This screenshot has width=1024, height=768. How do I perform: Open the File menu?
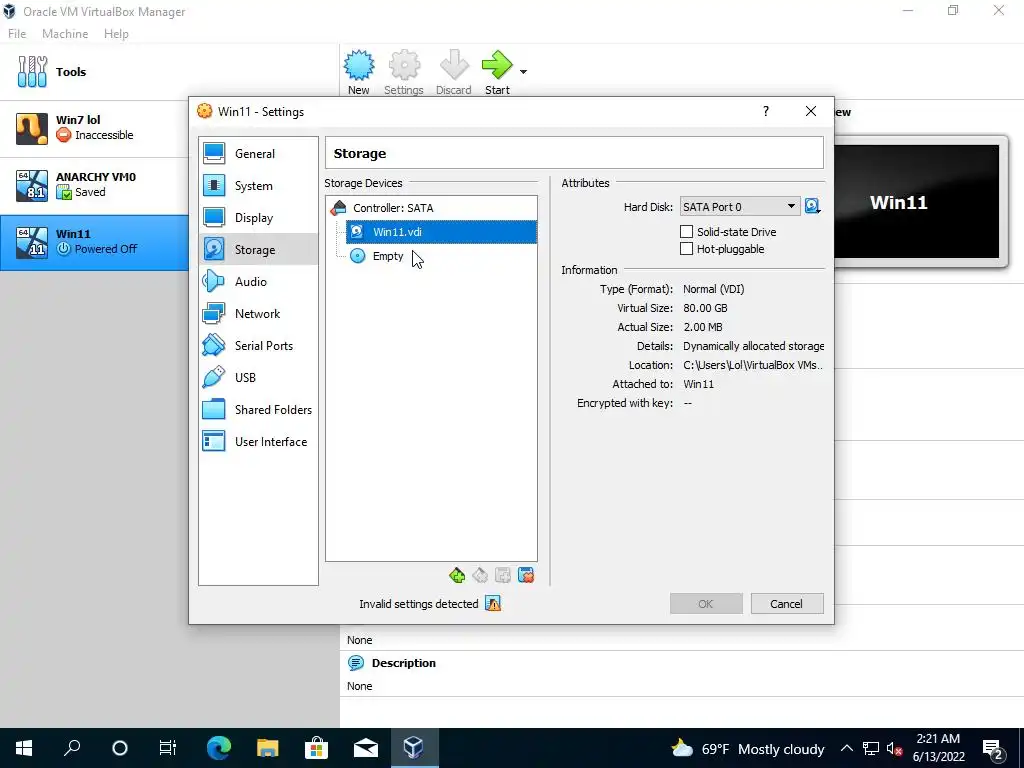coord(17,33)
